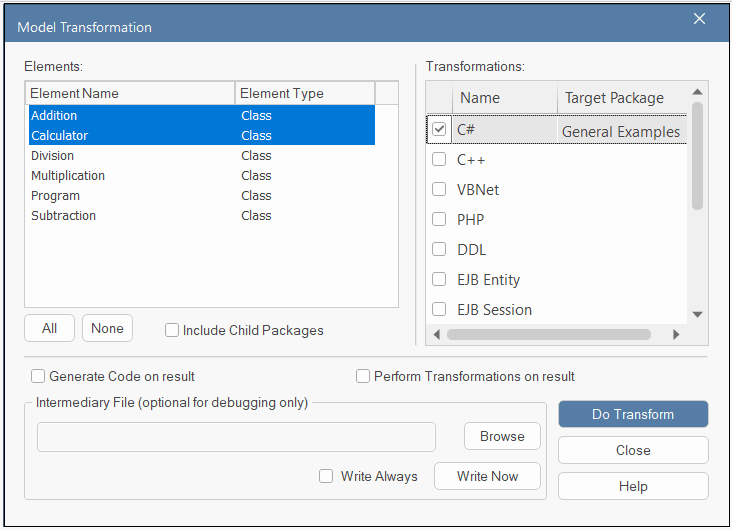
Task: Toggle Generate Code on result
Action: tap(38, 376)
